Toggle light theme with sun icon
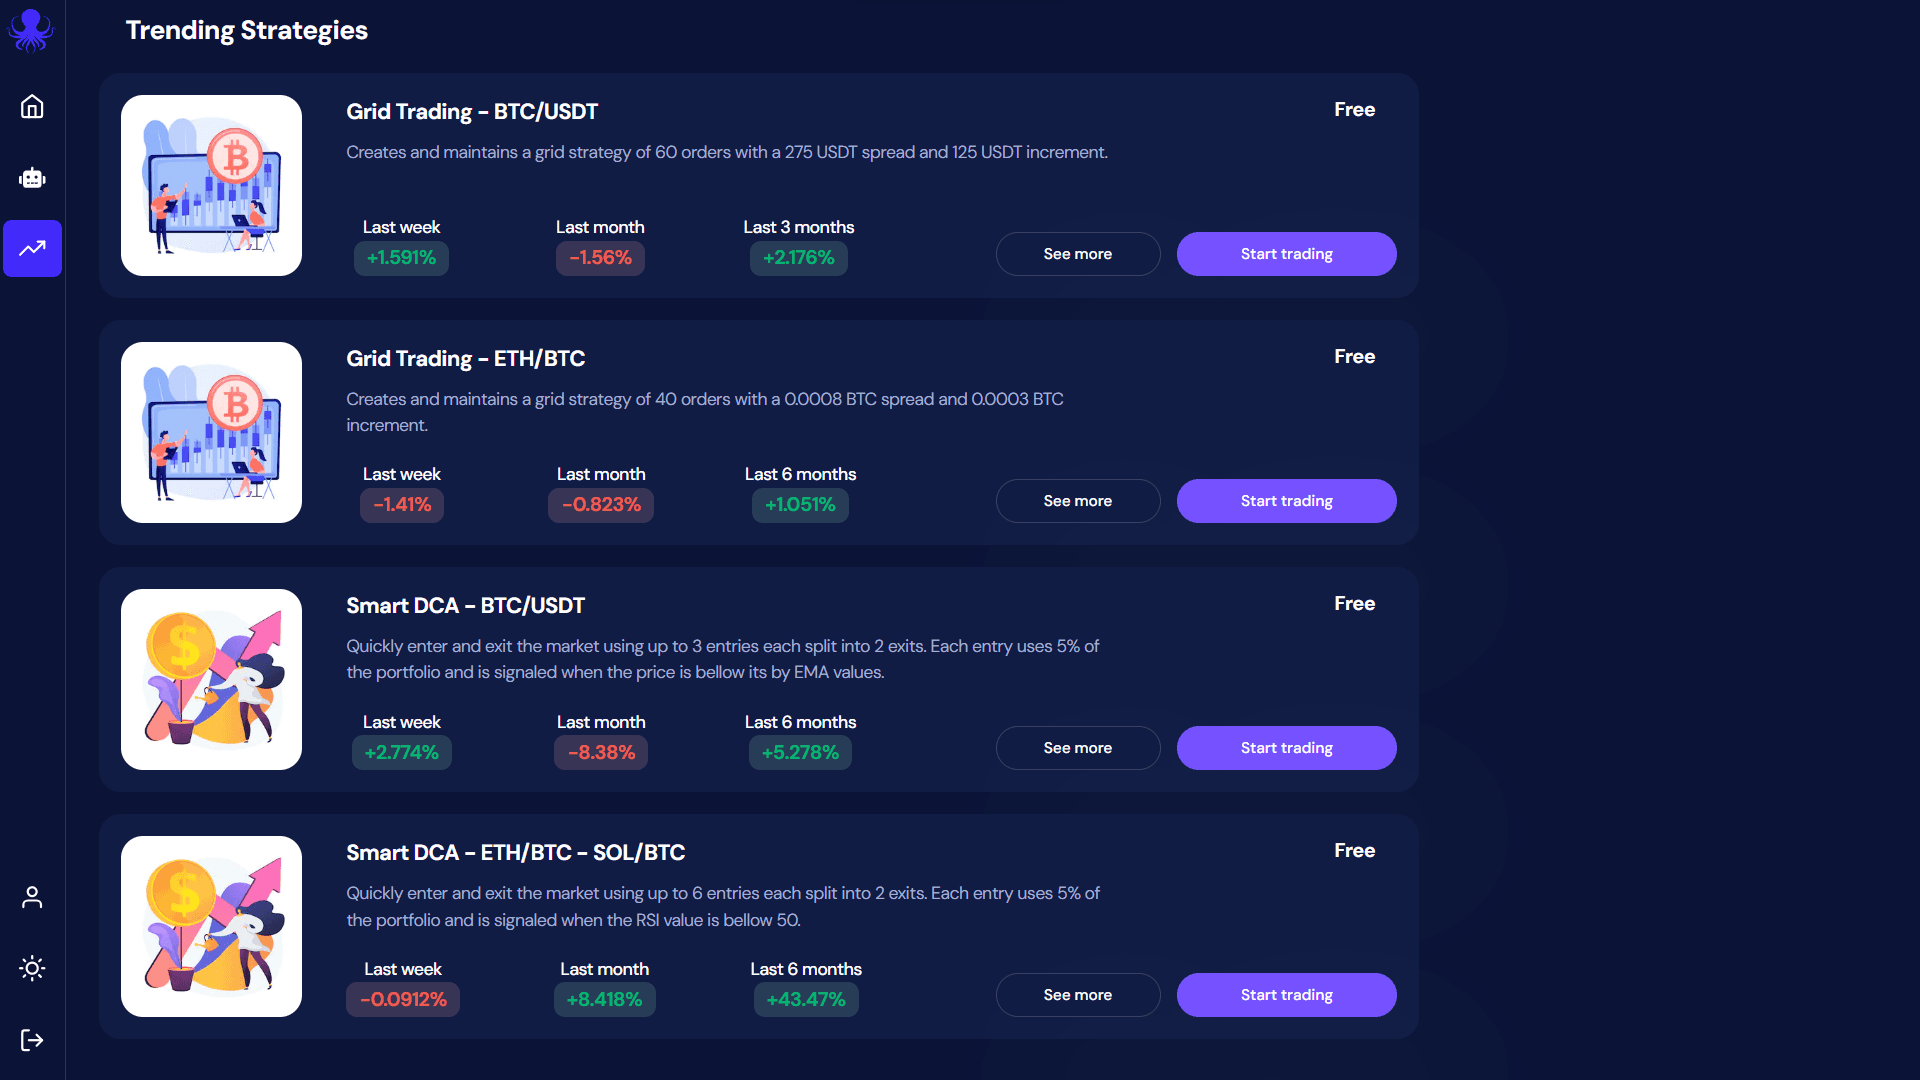The height and width of the screenshot is (1080, 1920). click(x=32, y=968)
